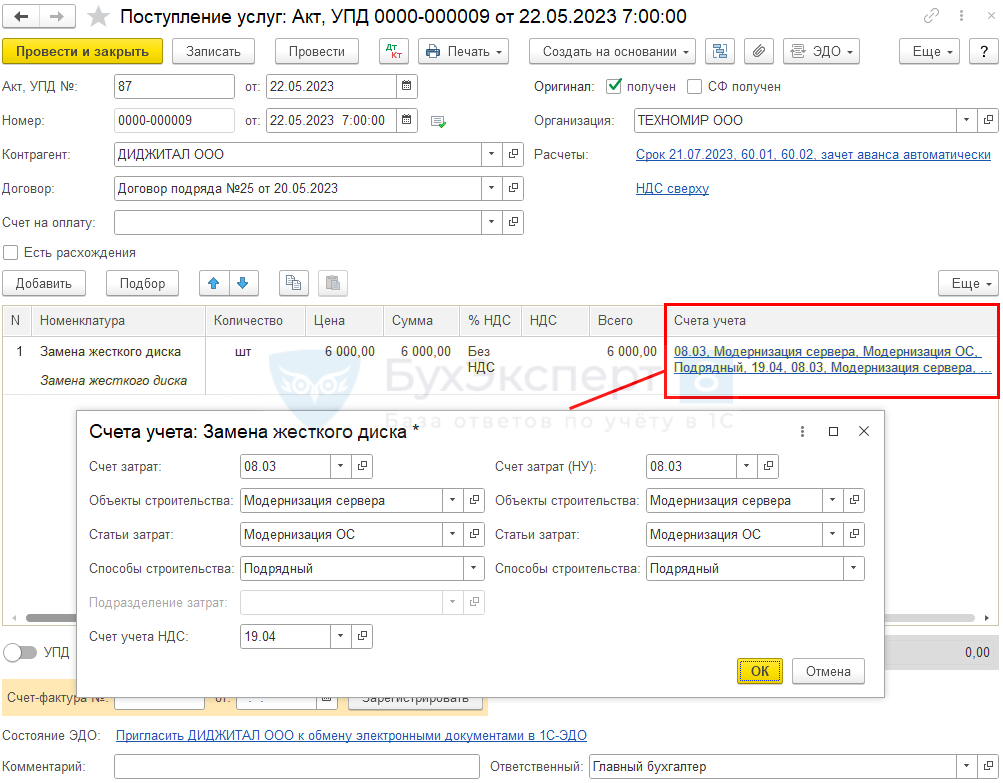
Task: Open Создать на основании menu
Action: click(x=614, y=51)
